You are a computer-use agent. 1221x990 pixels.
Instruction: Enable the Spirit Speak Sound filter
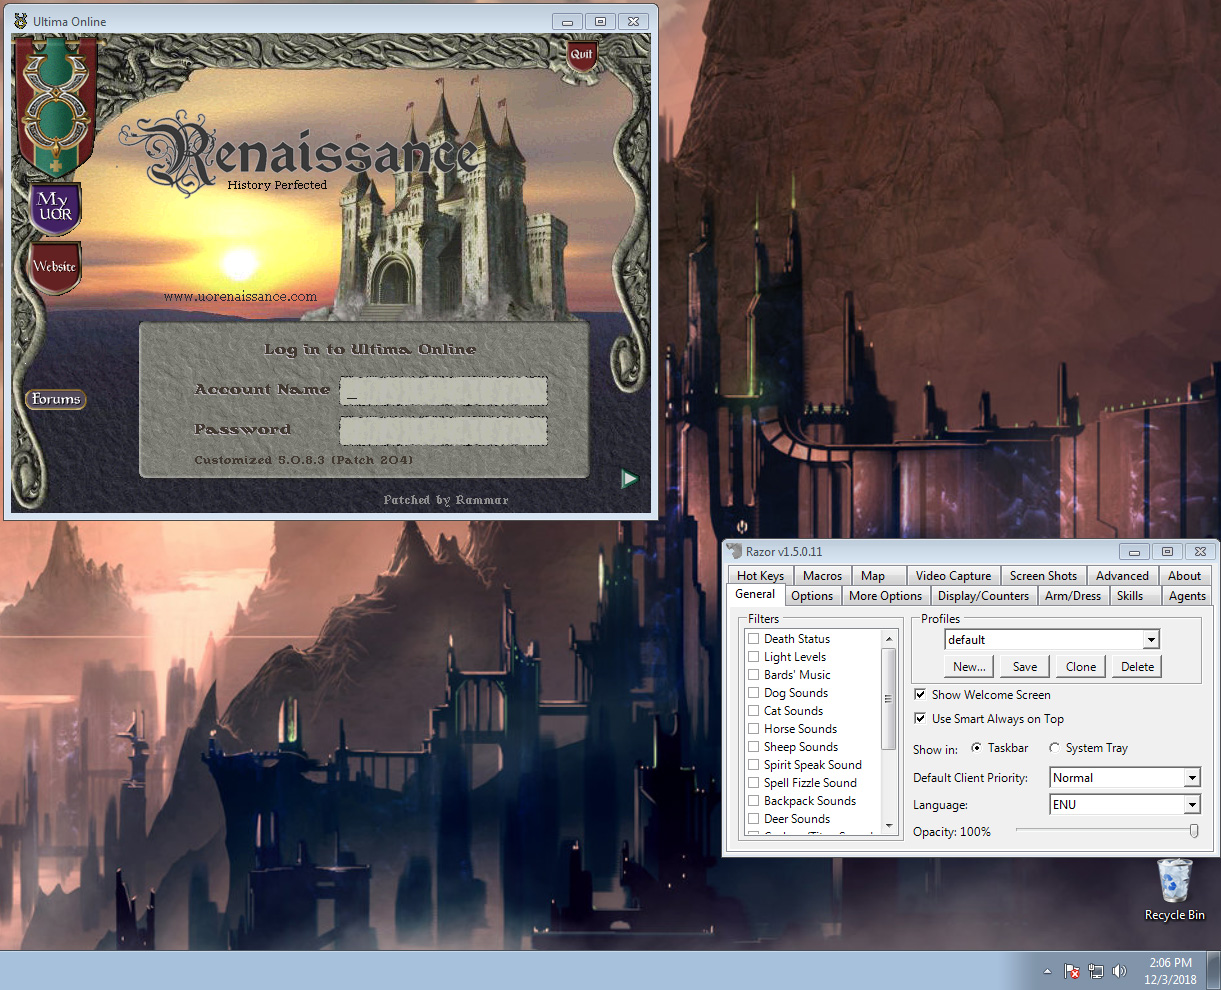click(754, 765)
